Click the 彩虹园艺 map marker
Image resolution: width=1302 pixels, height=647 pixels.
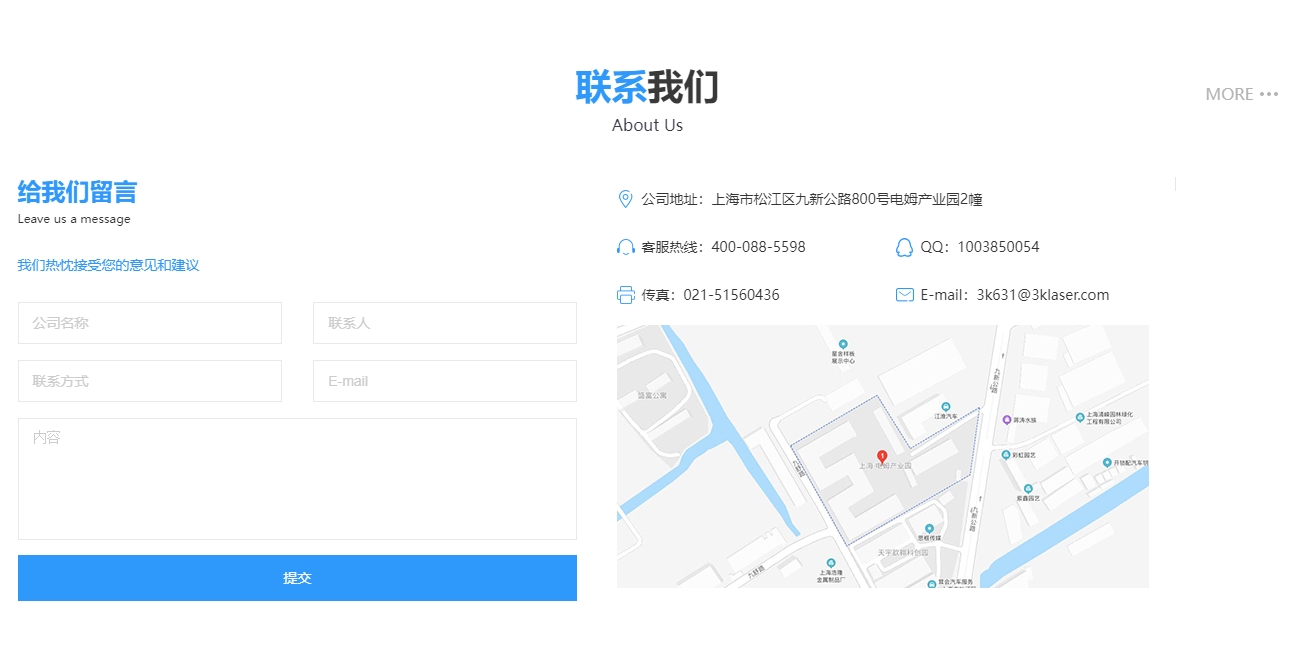[1006, 455]
